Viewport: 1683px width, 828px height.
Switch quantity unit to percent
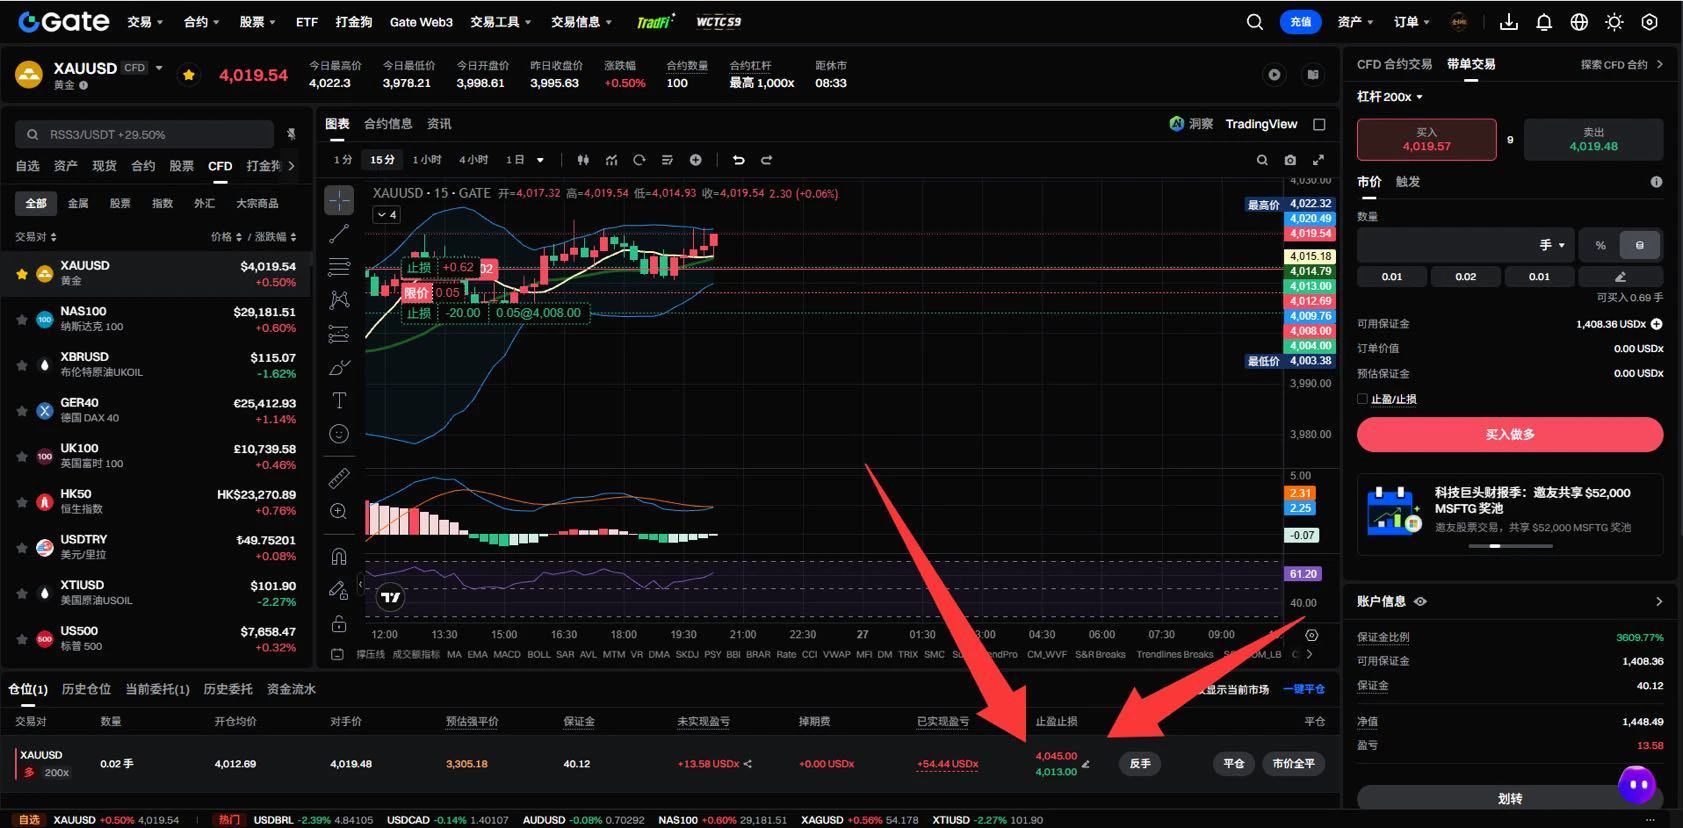click(1600, 245)
